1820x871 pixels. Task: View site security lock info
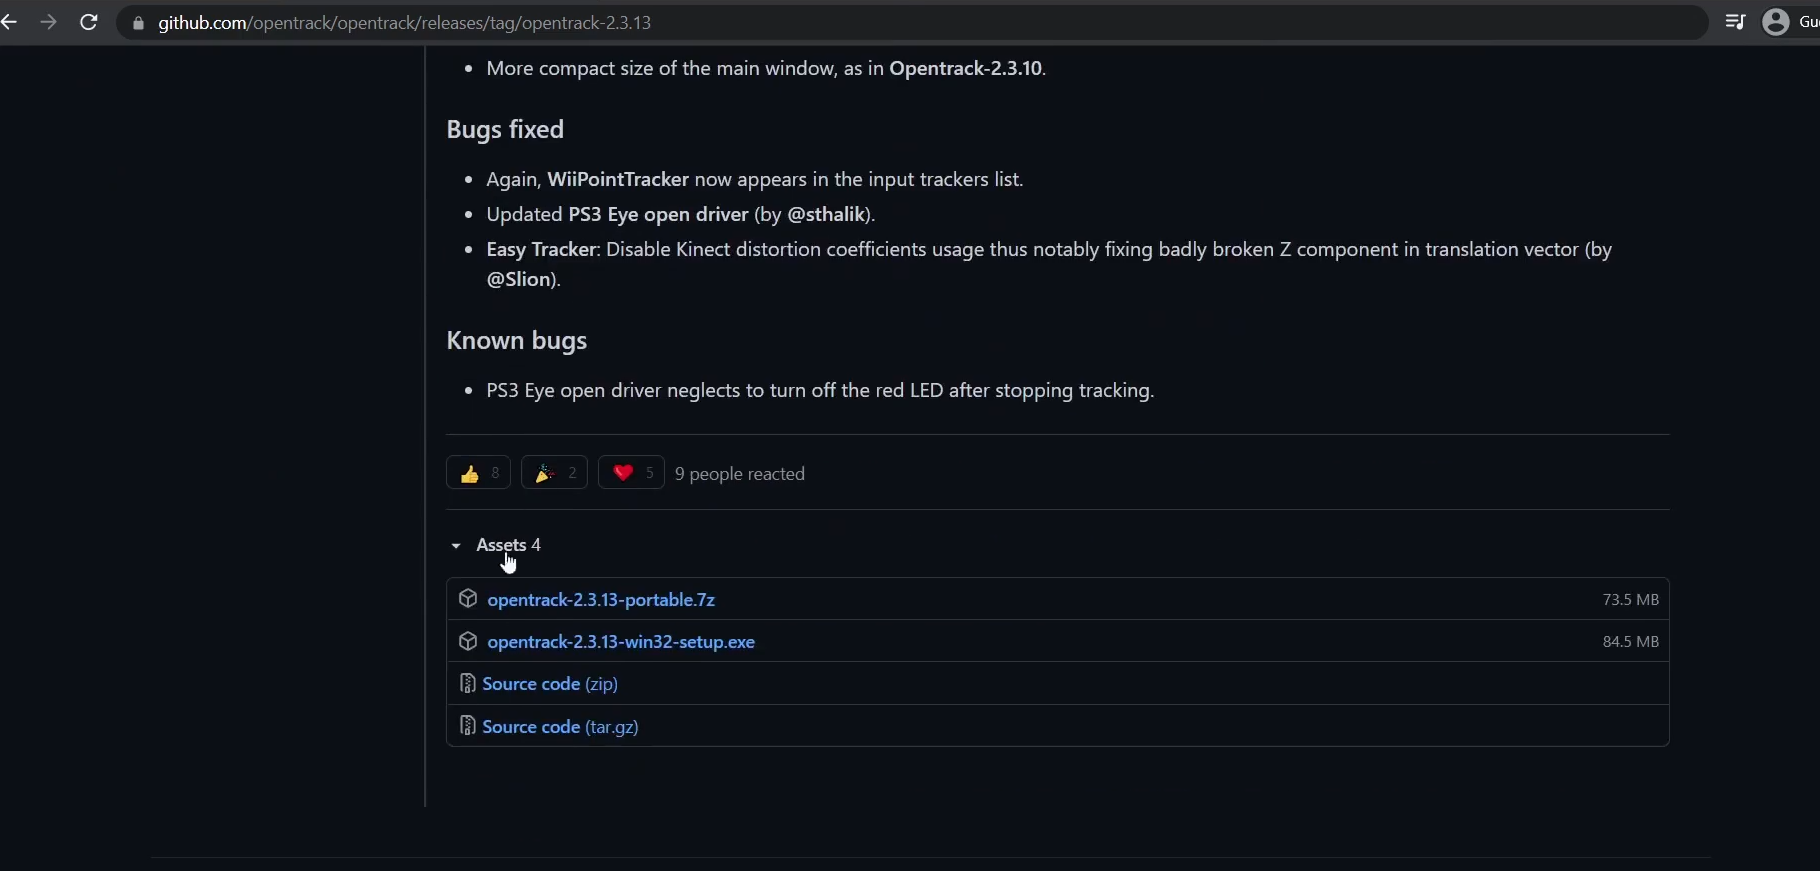(x=138, y=23)
